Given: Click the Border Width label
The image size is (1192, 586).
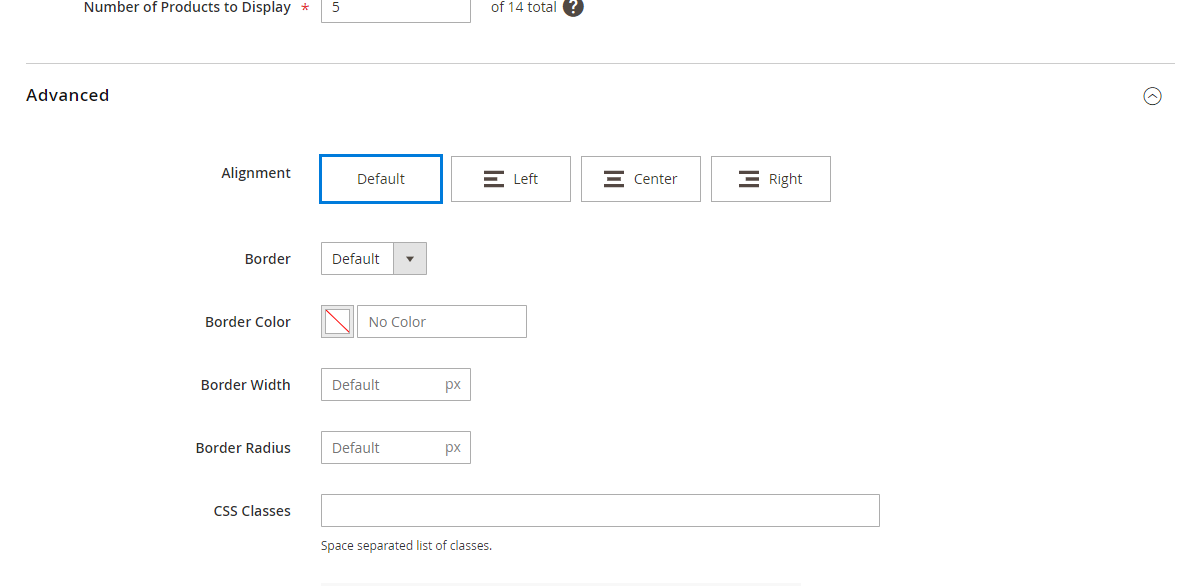Looking at the screenshot, I should click(246, 385).
